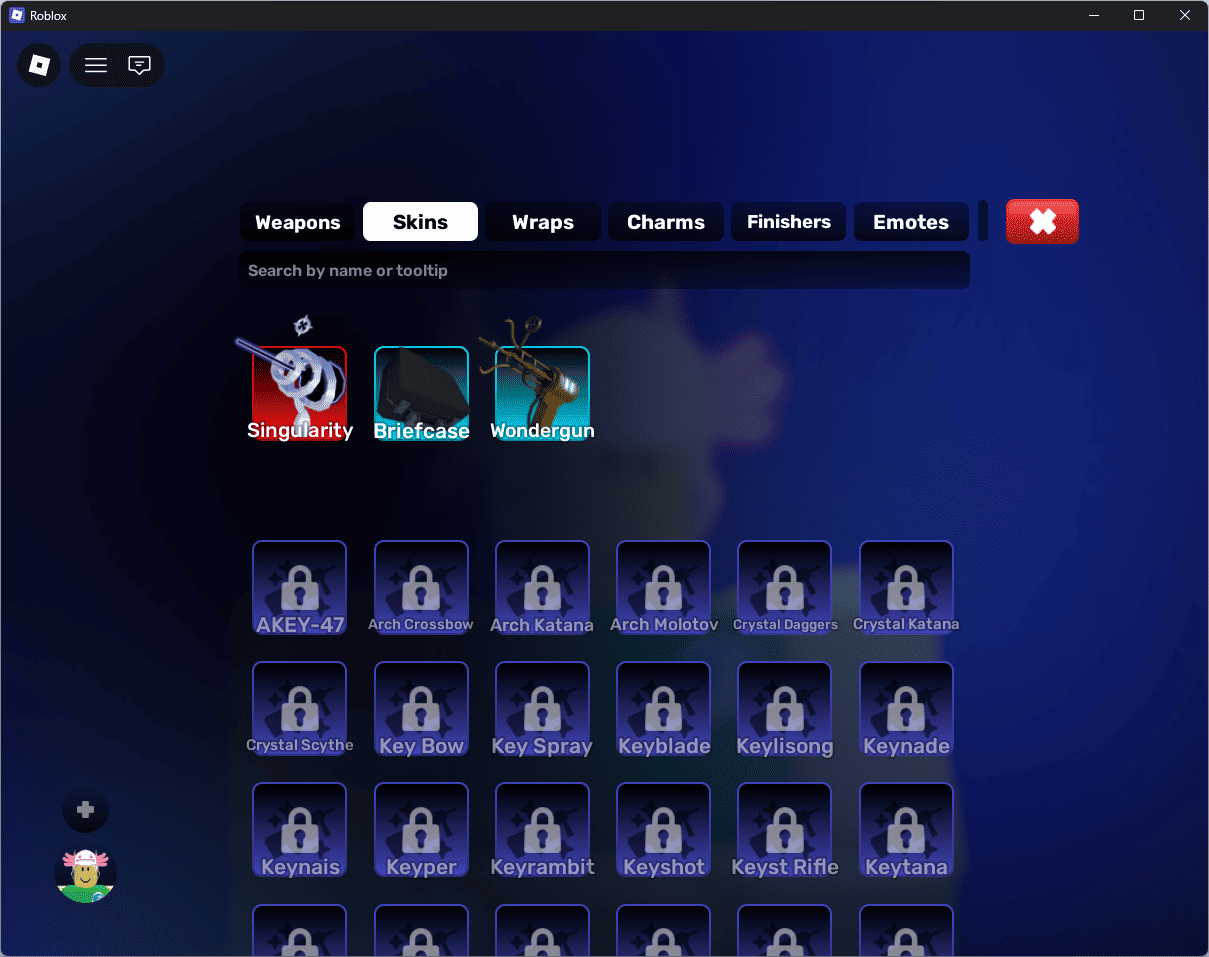This screenshot has width=1209, height=957.
Task: Minimize the Roblox window
Action: click(x=1093, y=15)
